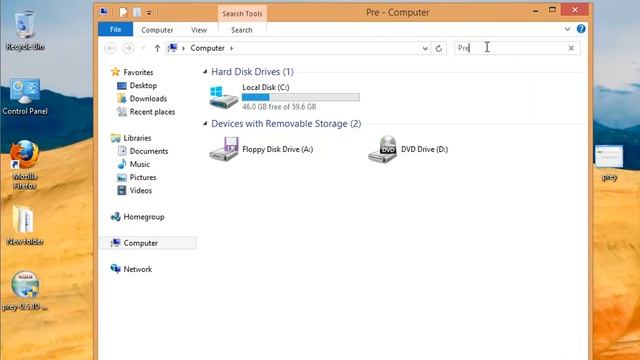This screenshot has height=360, width=640.
Task: Refresh the Computer view
Action: coord(439,48)
